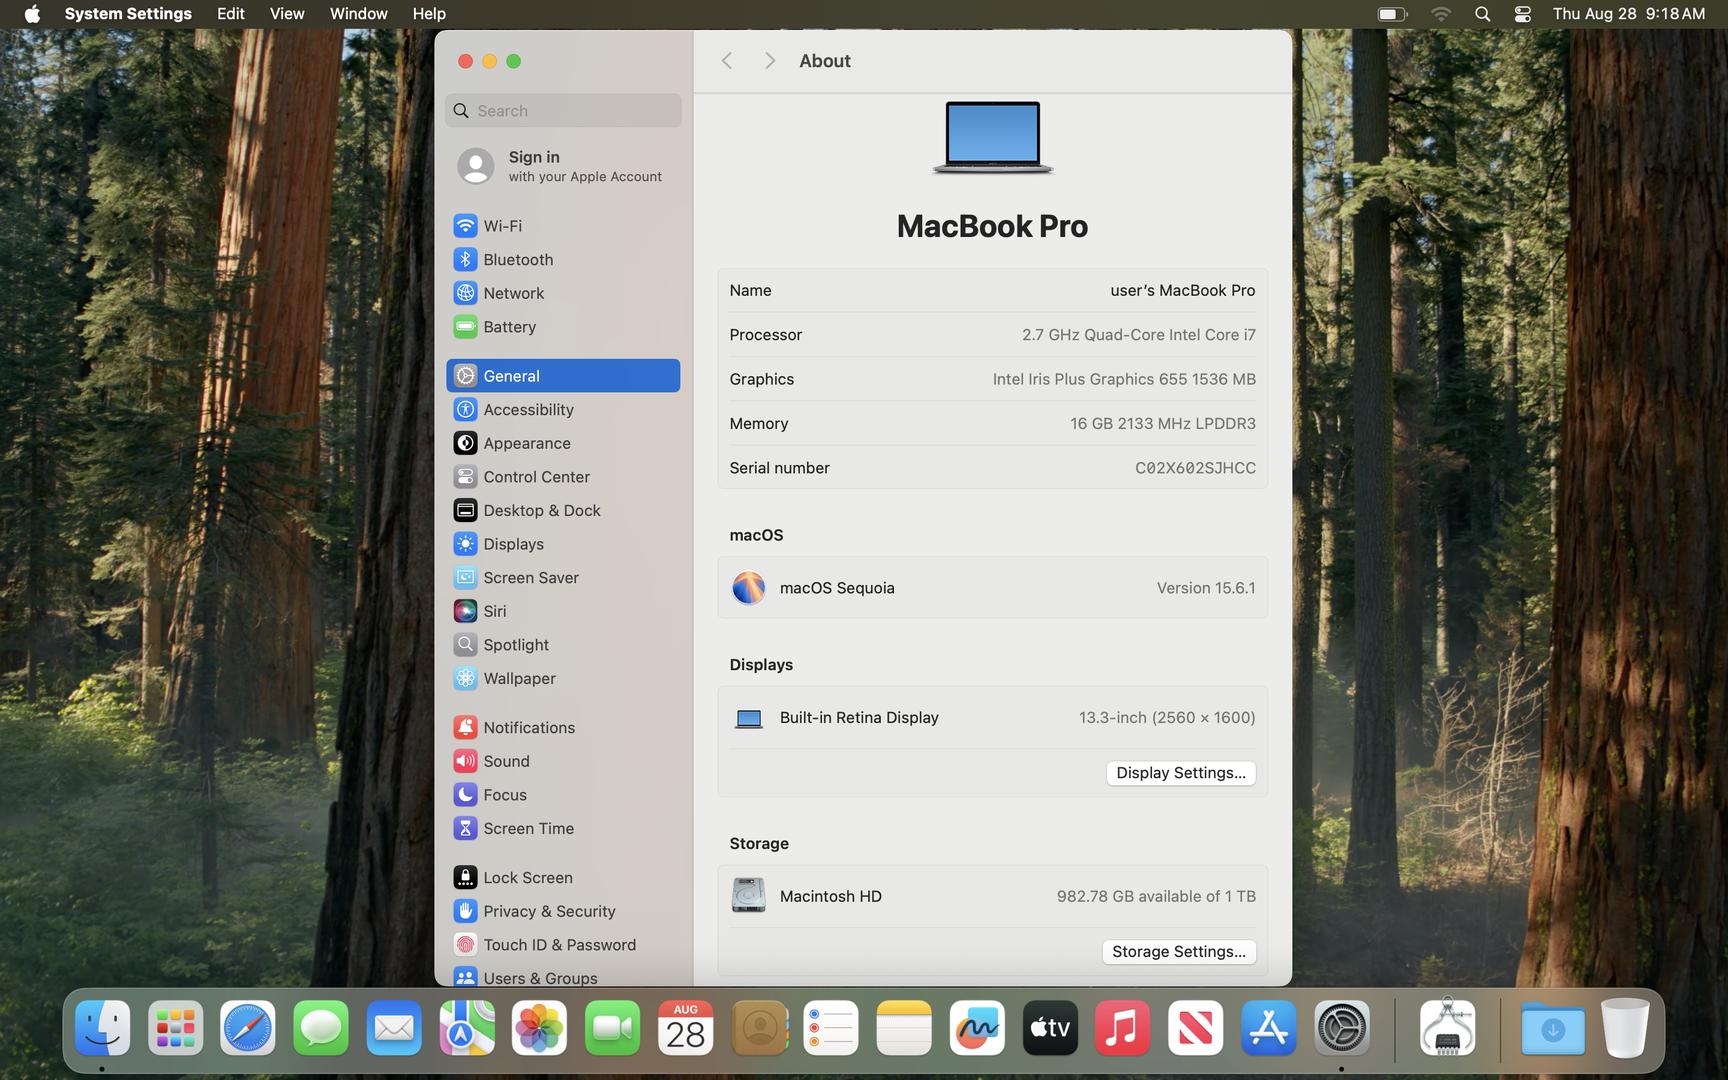Open Users & Groups settings
This screenshot has width=1728, height=1080.
pos(563,977)
